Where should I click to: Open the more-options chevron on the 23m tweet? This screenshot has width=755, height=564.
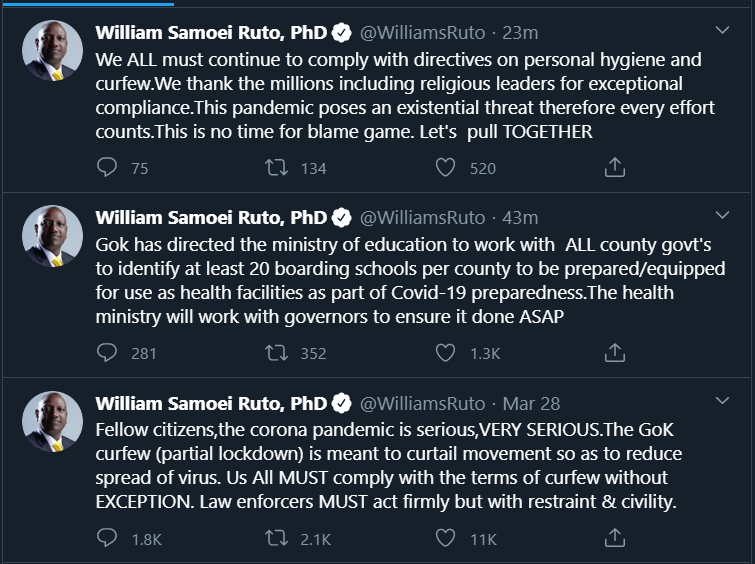coord(723,30)
